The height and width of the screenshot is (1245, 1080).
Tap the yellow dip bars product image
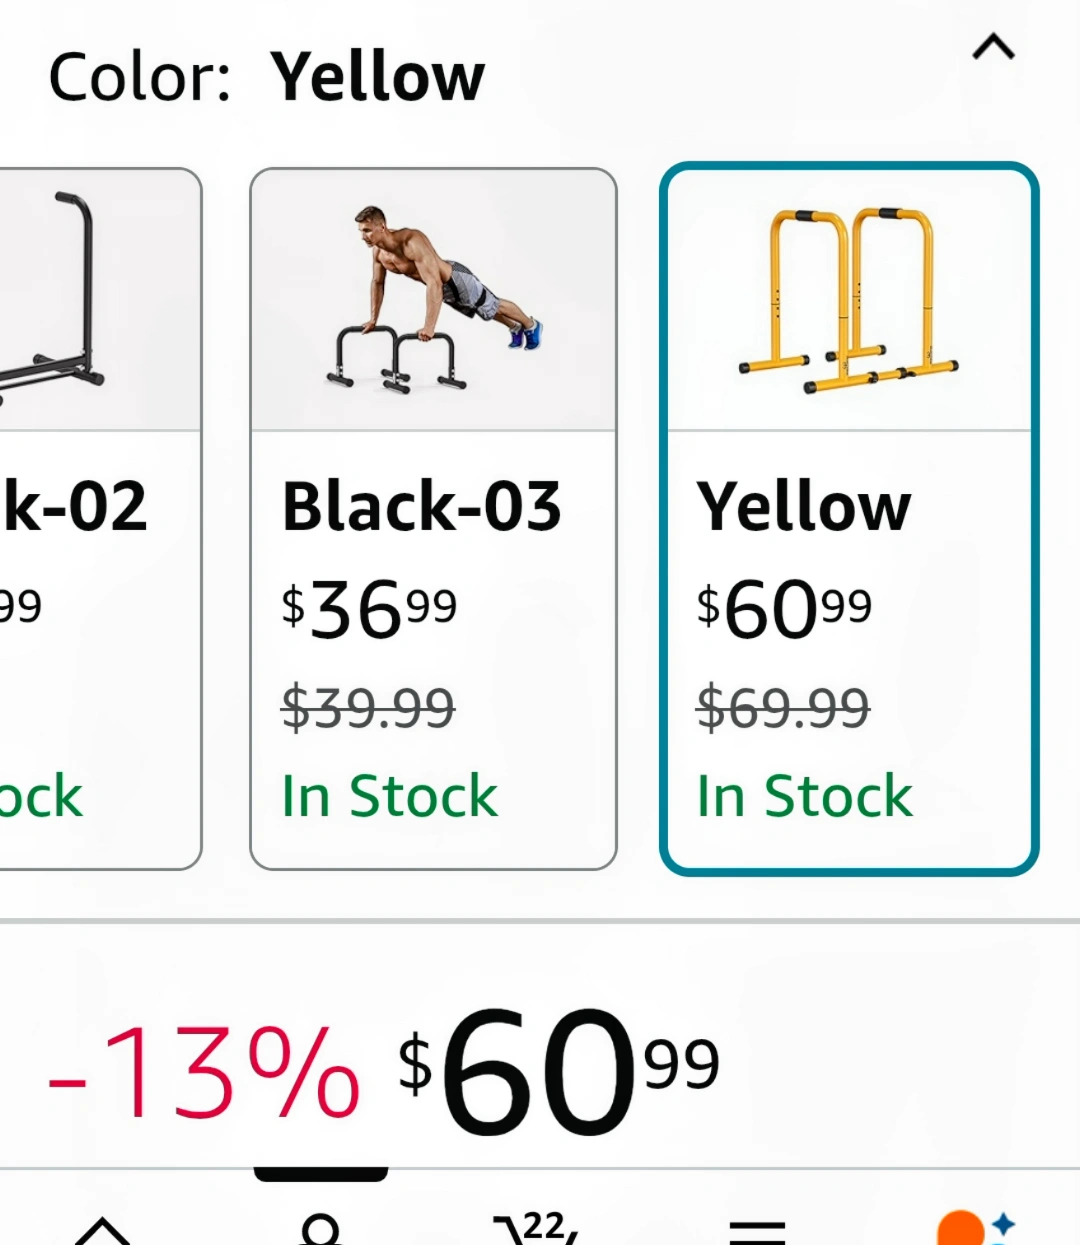click(x=848, y=300)
